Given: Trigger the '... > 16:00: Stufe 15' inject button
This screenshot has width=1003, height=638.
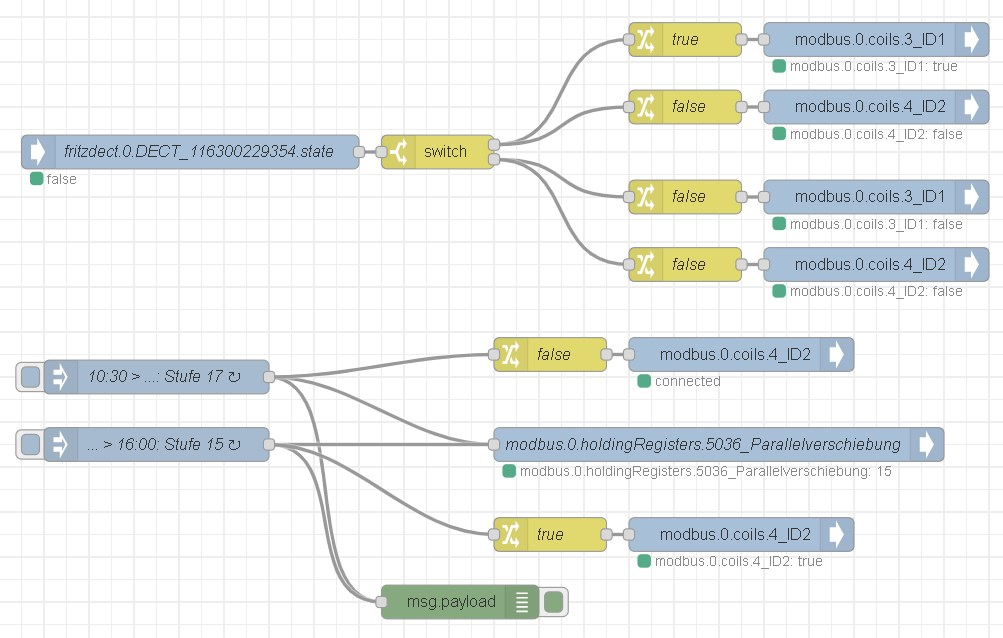Looking at the screenshot, I should 30,444.
